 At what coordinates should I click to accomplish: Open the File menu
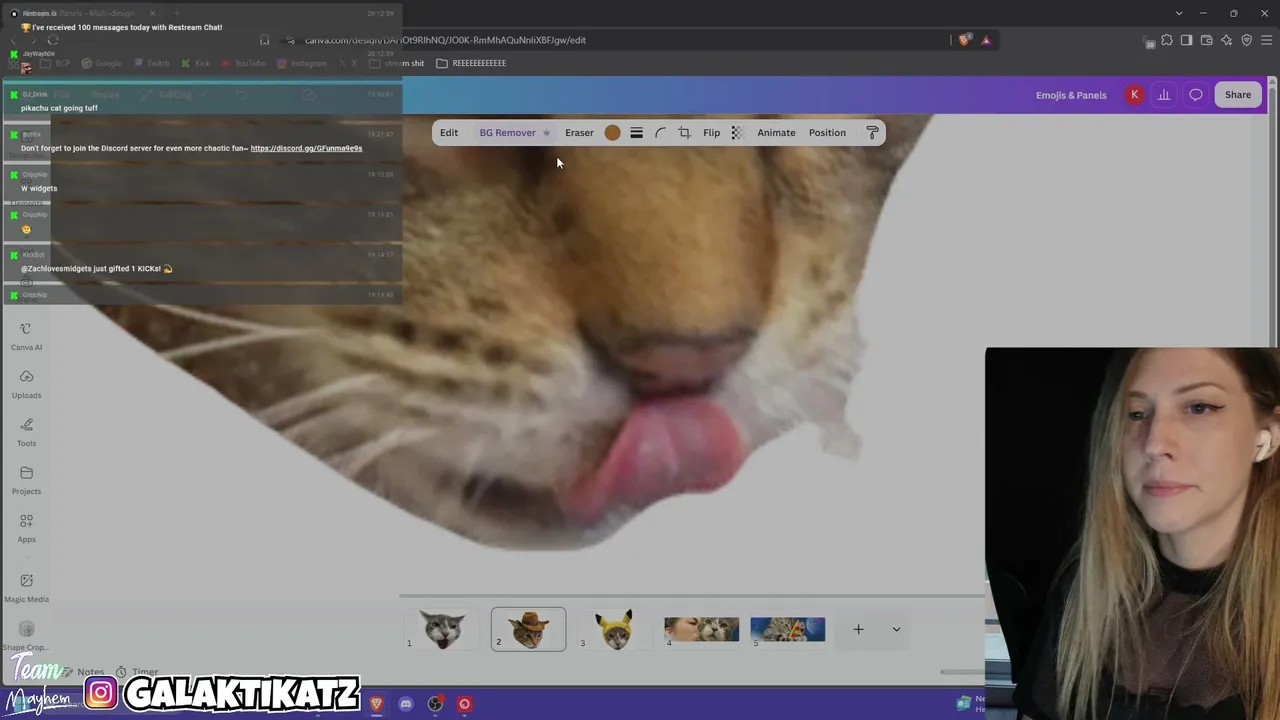coord(62,95)
